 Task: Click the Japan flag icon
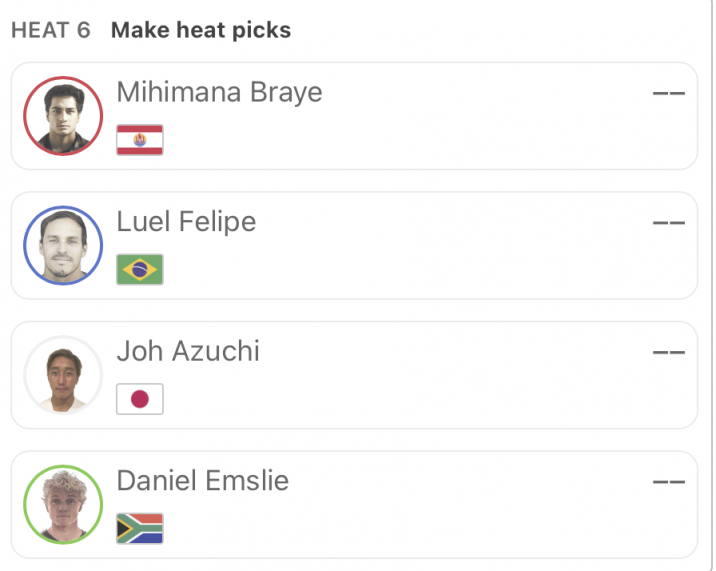click(x=140, y=399)
